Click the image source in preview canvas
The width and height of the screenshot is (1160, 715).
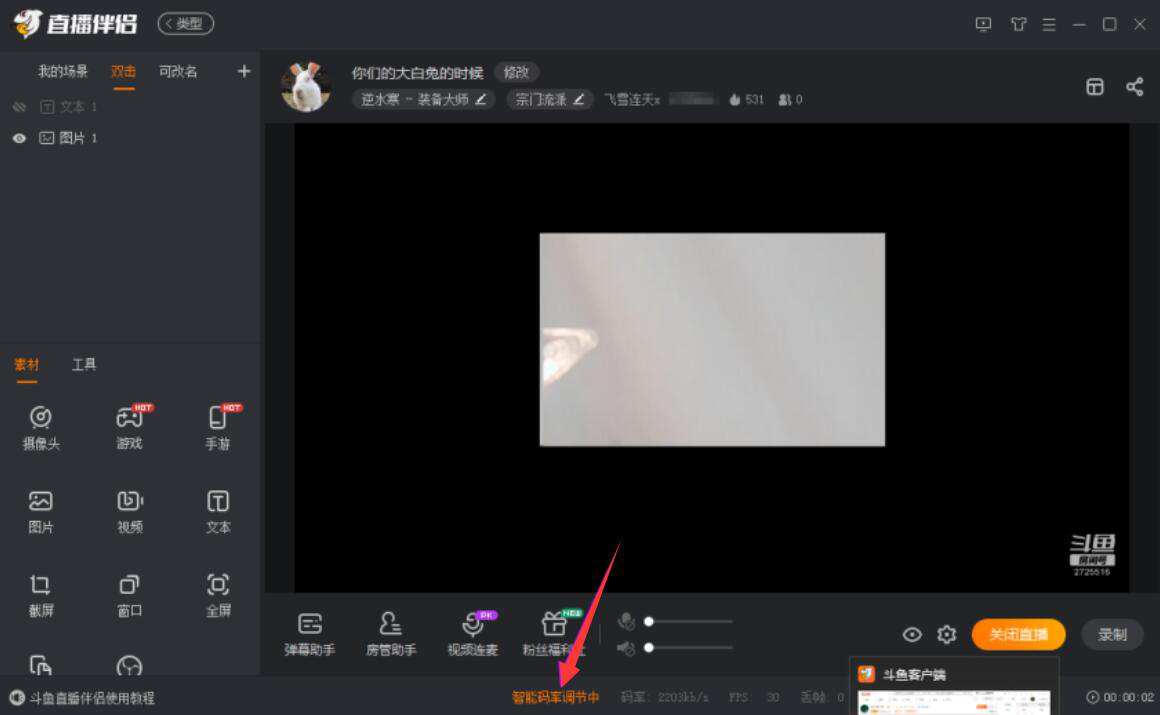pyautogui.click(x=712, y=340)
